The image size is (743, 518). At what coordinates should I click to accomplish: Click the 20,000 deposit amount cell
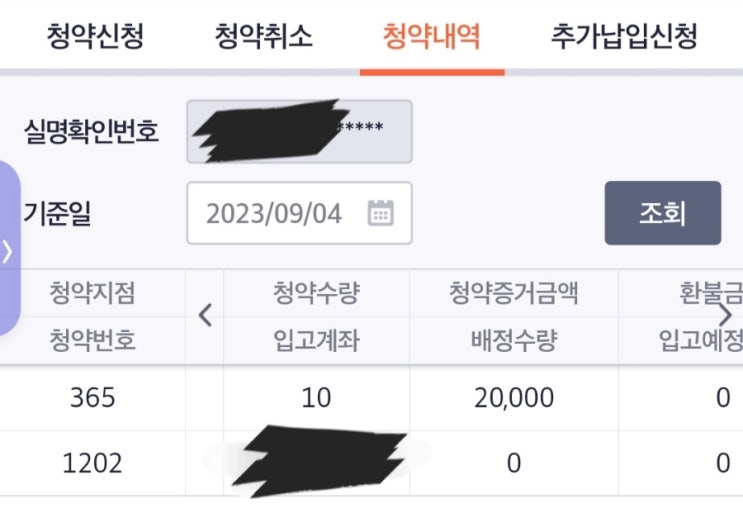(512, 398)
